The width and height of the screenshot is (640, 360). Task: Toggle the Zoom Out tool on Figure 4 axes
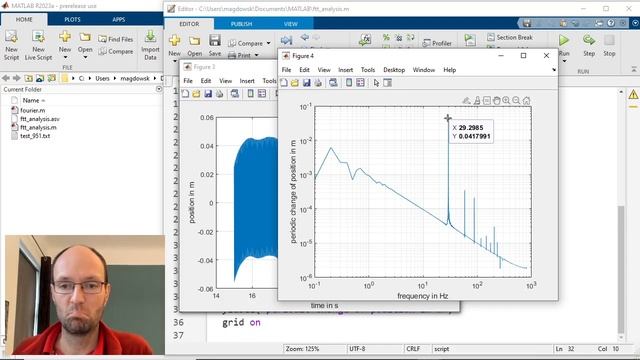coord(516,100)
